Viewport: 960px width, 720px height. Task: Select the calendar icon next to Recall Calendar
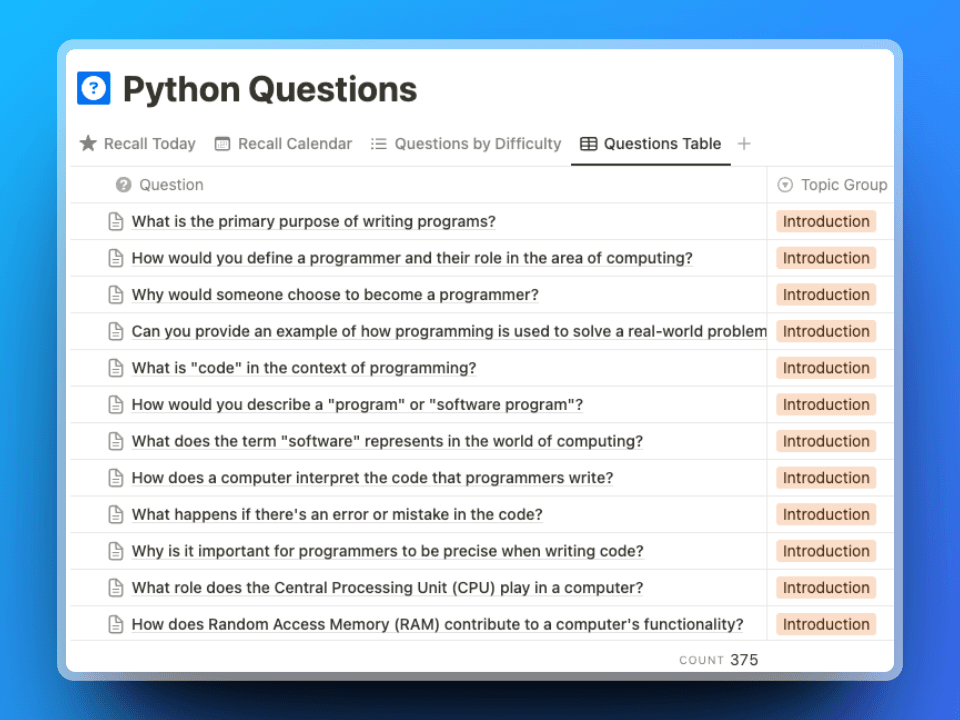[221, 143]
